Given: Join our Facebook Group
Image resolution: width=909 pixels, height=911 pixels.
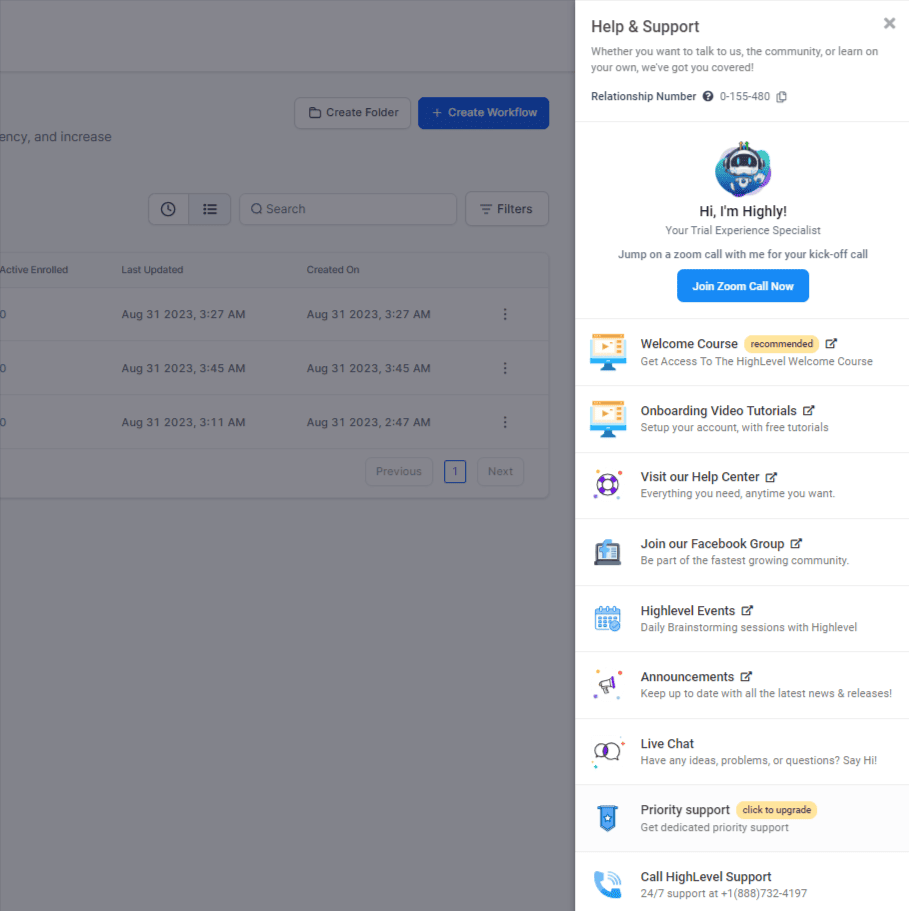Looking at the screenshot, I should tap(712, 544).
